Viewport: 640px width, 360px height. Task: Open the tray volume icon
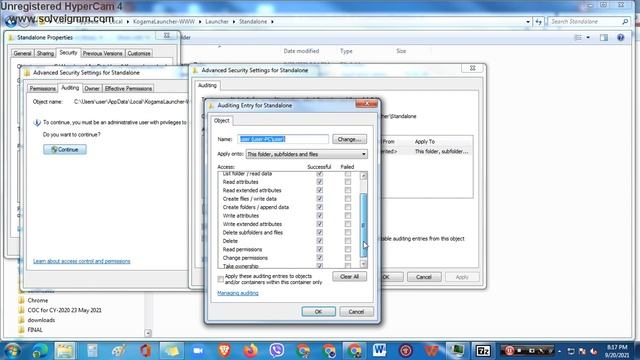pyautogui.click(x=594, y=351)
